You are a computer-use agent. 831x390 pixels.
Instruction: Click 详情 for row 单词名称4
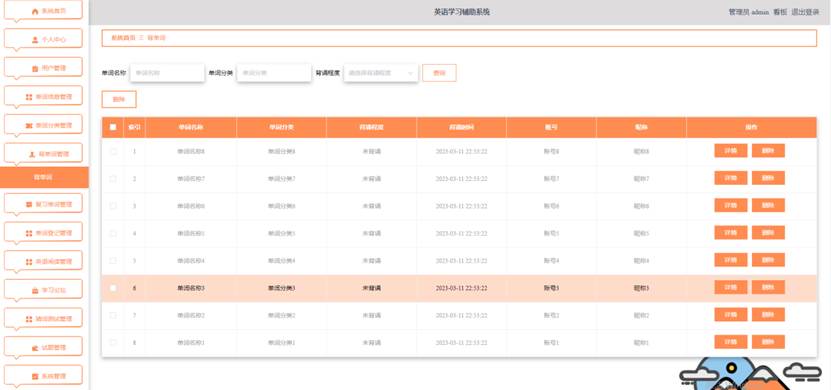(731, 260)
